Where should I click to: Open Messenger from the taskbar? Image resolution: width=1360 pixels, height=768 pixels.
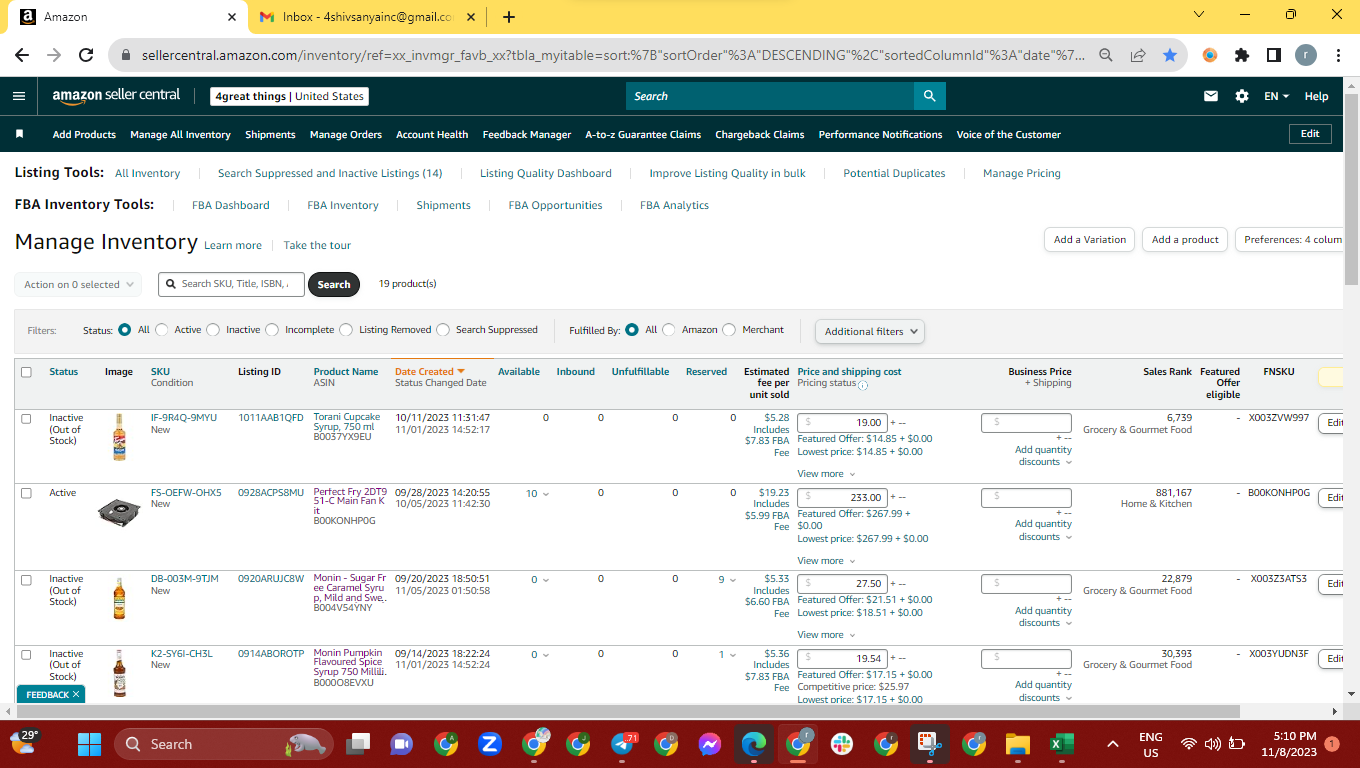[x=710, y=744]
